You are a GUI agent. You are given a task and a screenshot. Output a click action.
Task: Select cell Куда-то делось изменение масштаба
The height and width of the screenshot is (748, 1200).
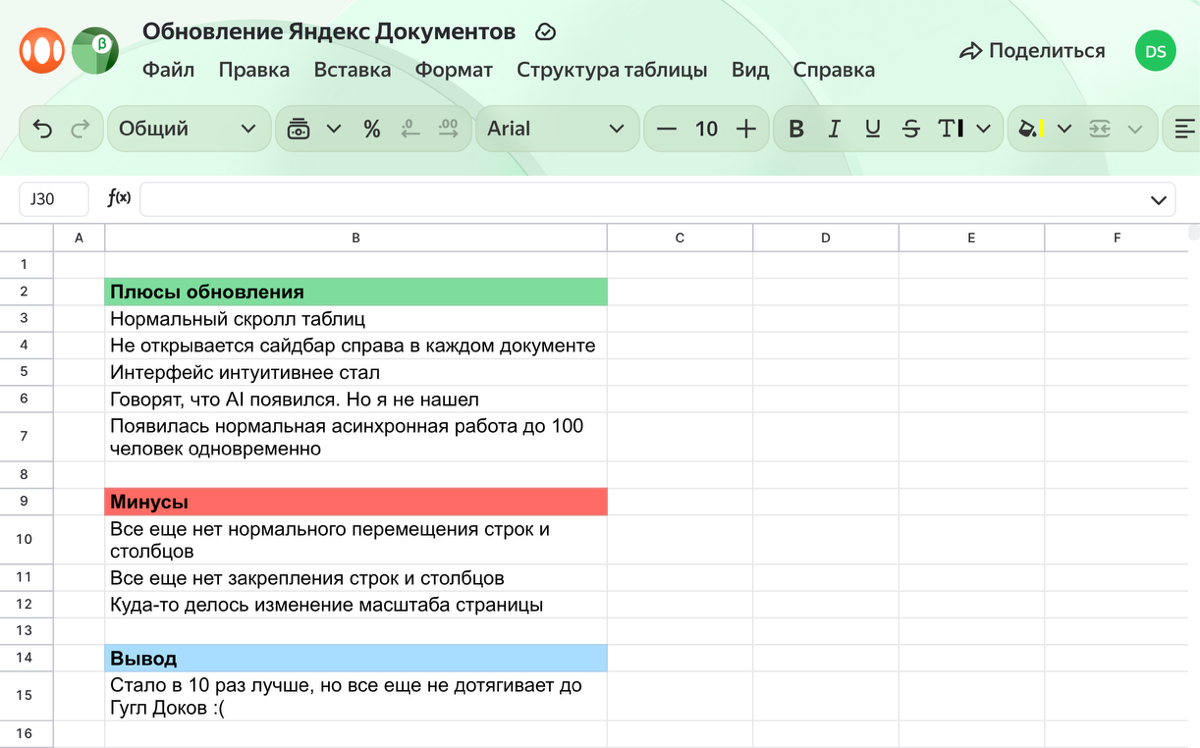[x=356, y=605]
